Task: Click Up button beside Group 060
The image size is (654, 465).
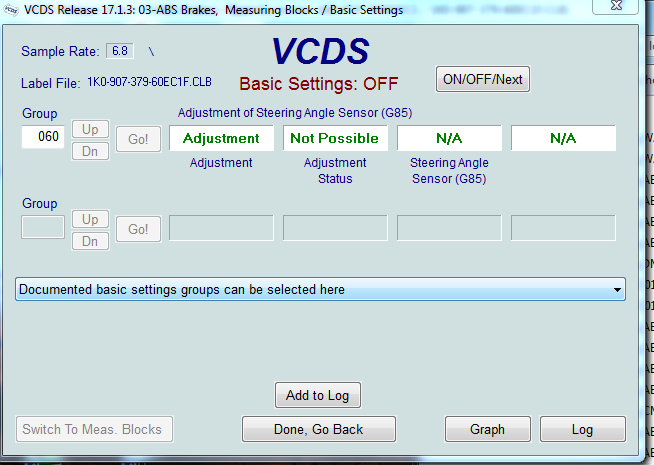Action: (91, 129)
